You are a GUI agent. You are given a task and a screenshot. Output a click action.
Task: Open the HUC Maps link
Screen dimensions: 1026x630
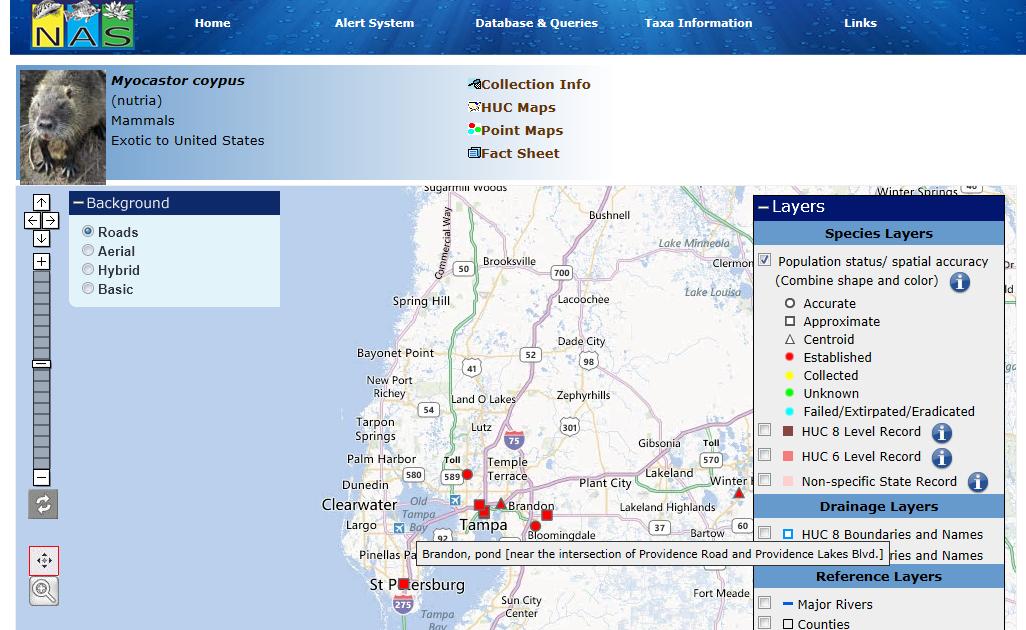pos(517,108)
